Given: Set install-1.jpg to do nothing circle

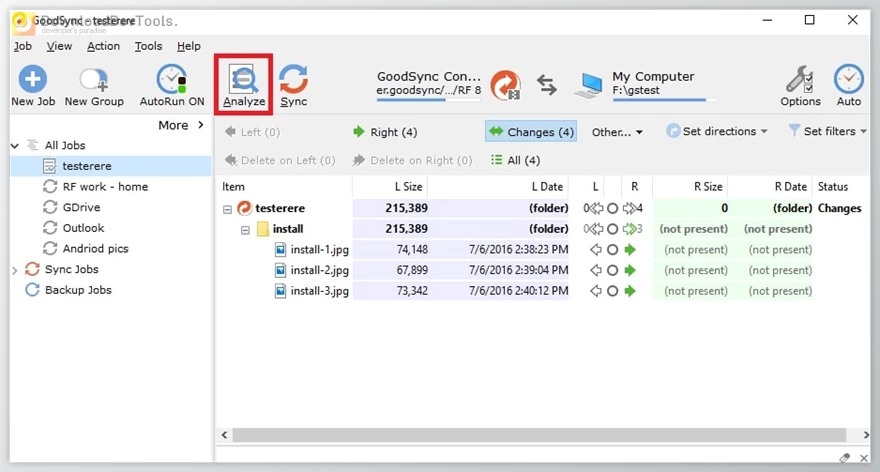Looking at the screenshot, I should point(612,250).
